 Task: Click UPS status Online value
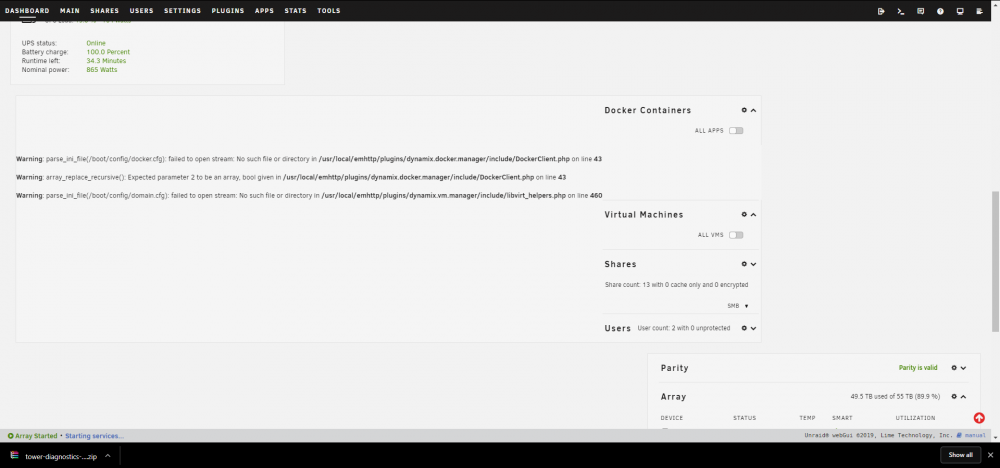(x=96, y=43)
